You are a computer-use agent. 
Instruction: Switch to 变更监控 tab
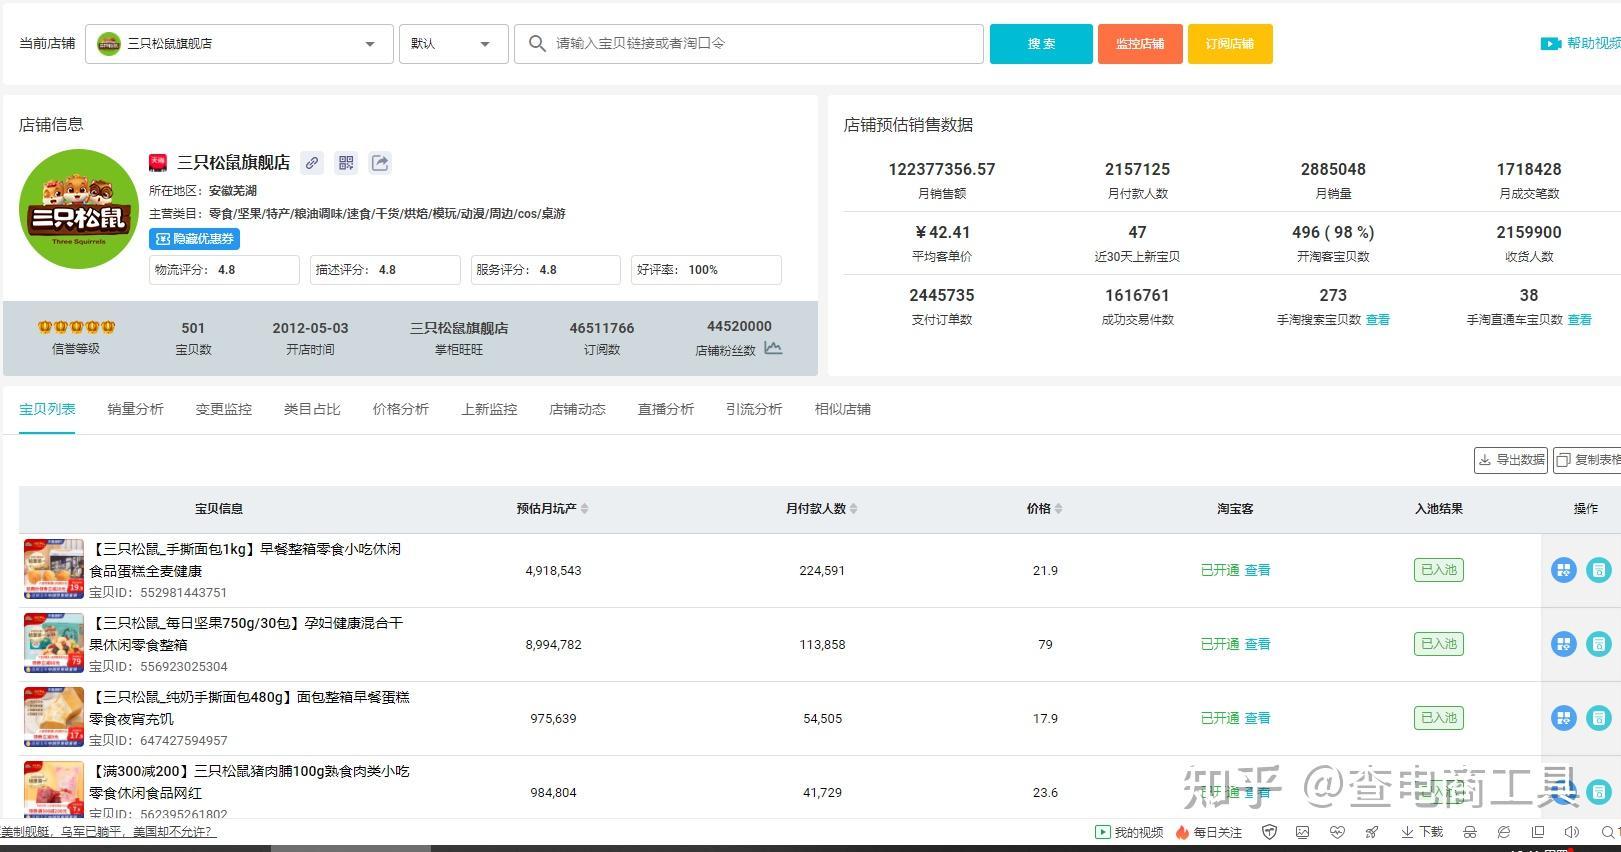tap(224, 409)
